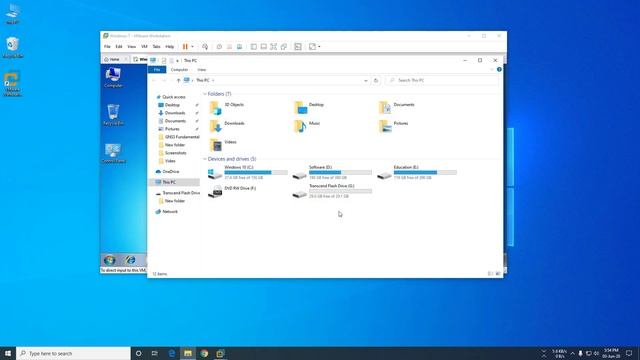
Task: Click Cortana circle icon in taskbar
Action: [138, 353]
